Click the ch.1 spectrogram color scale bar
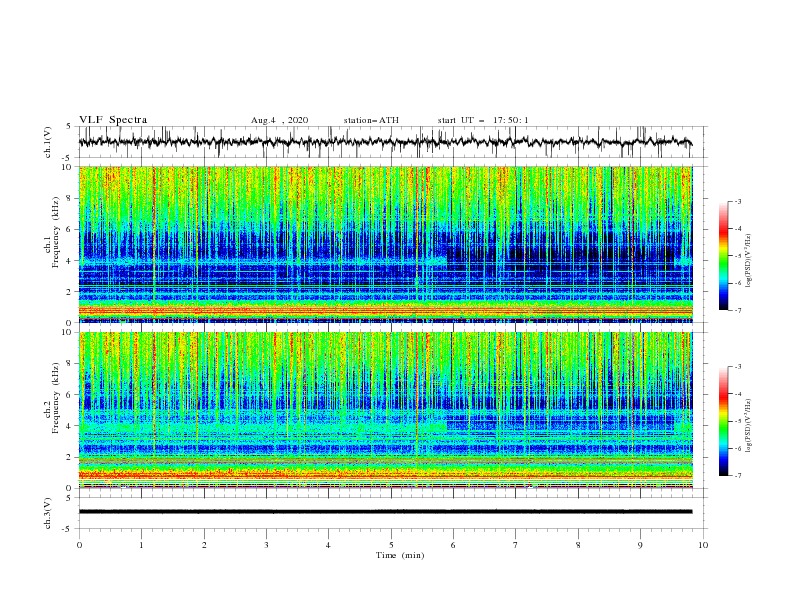This screenshot has height=612, width=792. [724, 256]
